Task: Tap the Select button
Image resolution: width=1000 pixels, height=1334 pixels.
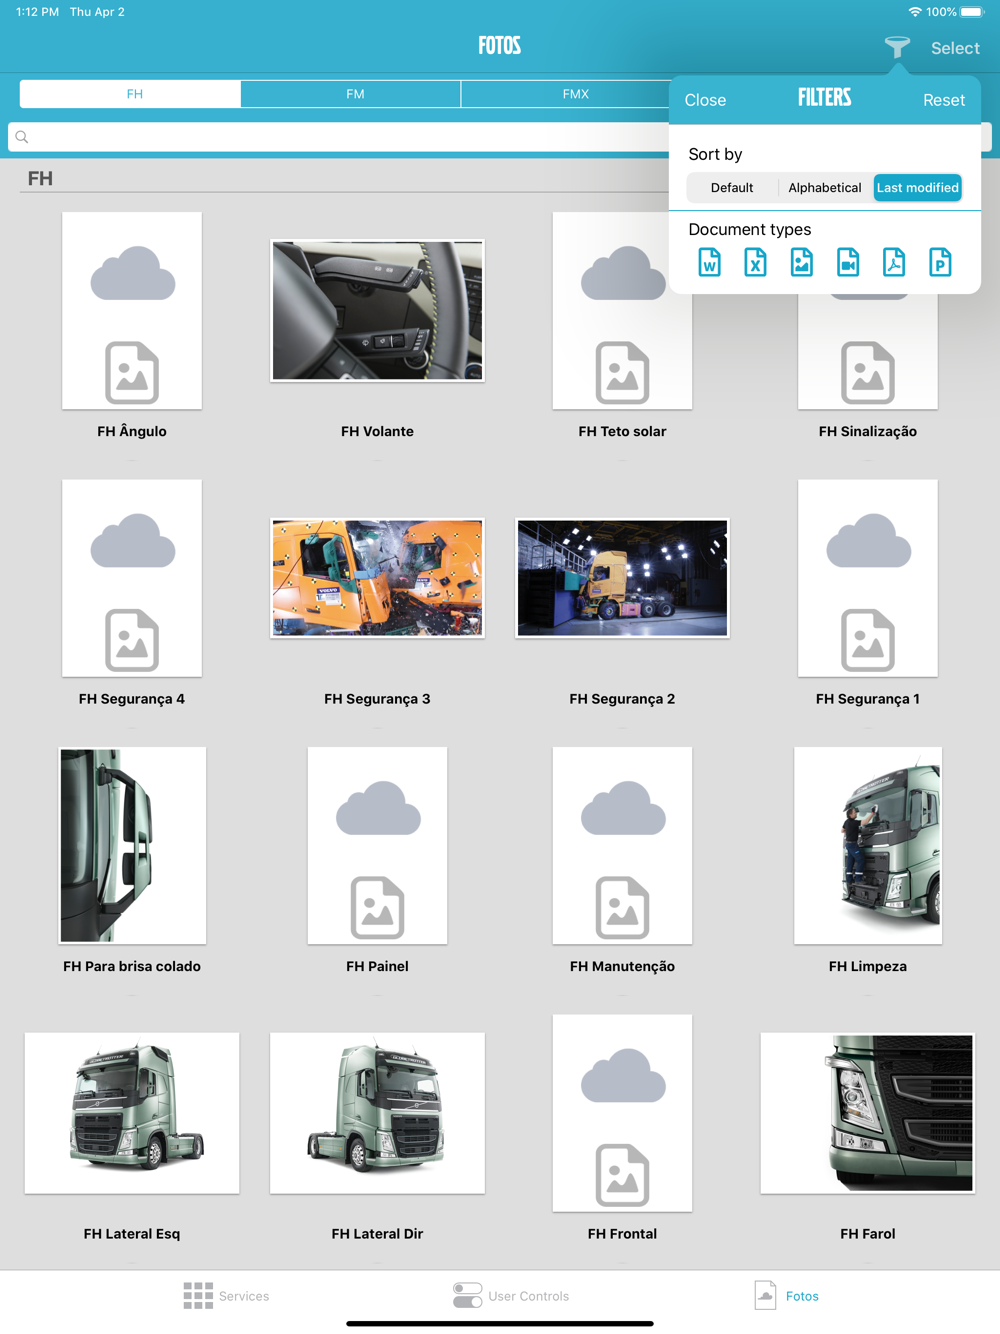Action: (x=955, y=48)
